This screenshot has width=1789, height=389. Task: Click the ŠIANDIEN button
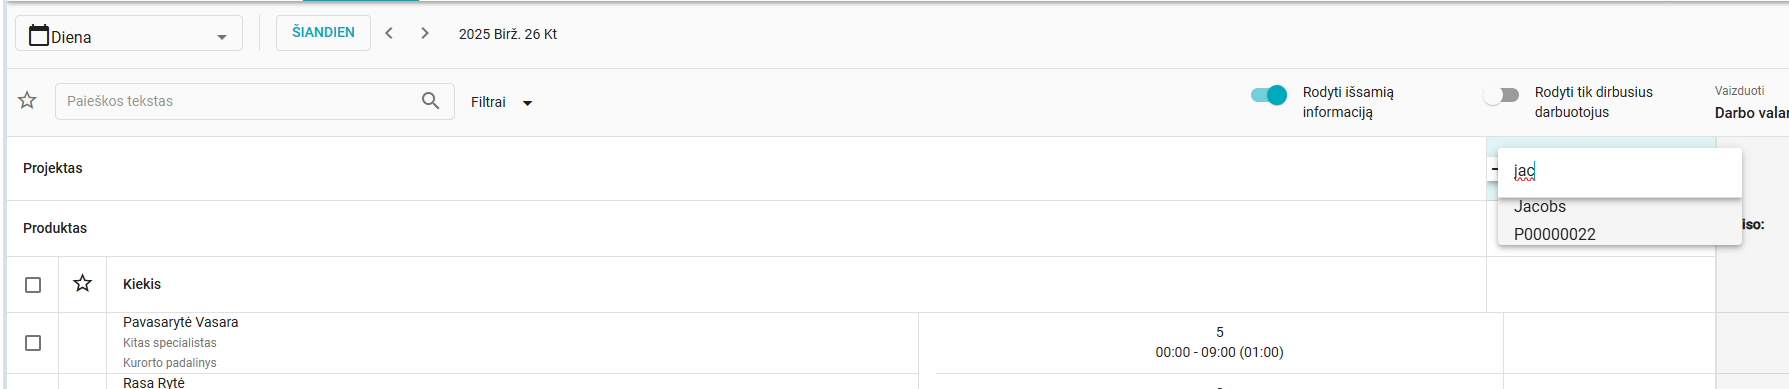point(323,33)
